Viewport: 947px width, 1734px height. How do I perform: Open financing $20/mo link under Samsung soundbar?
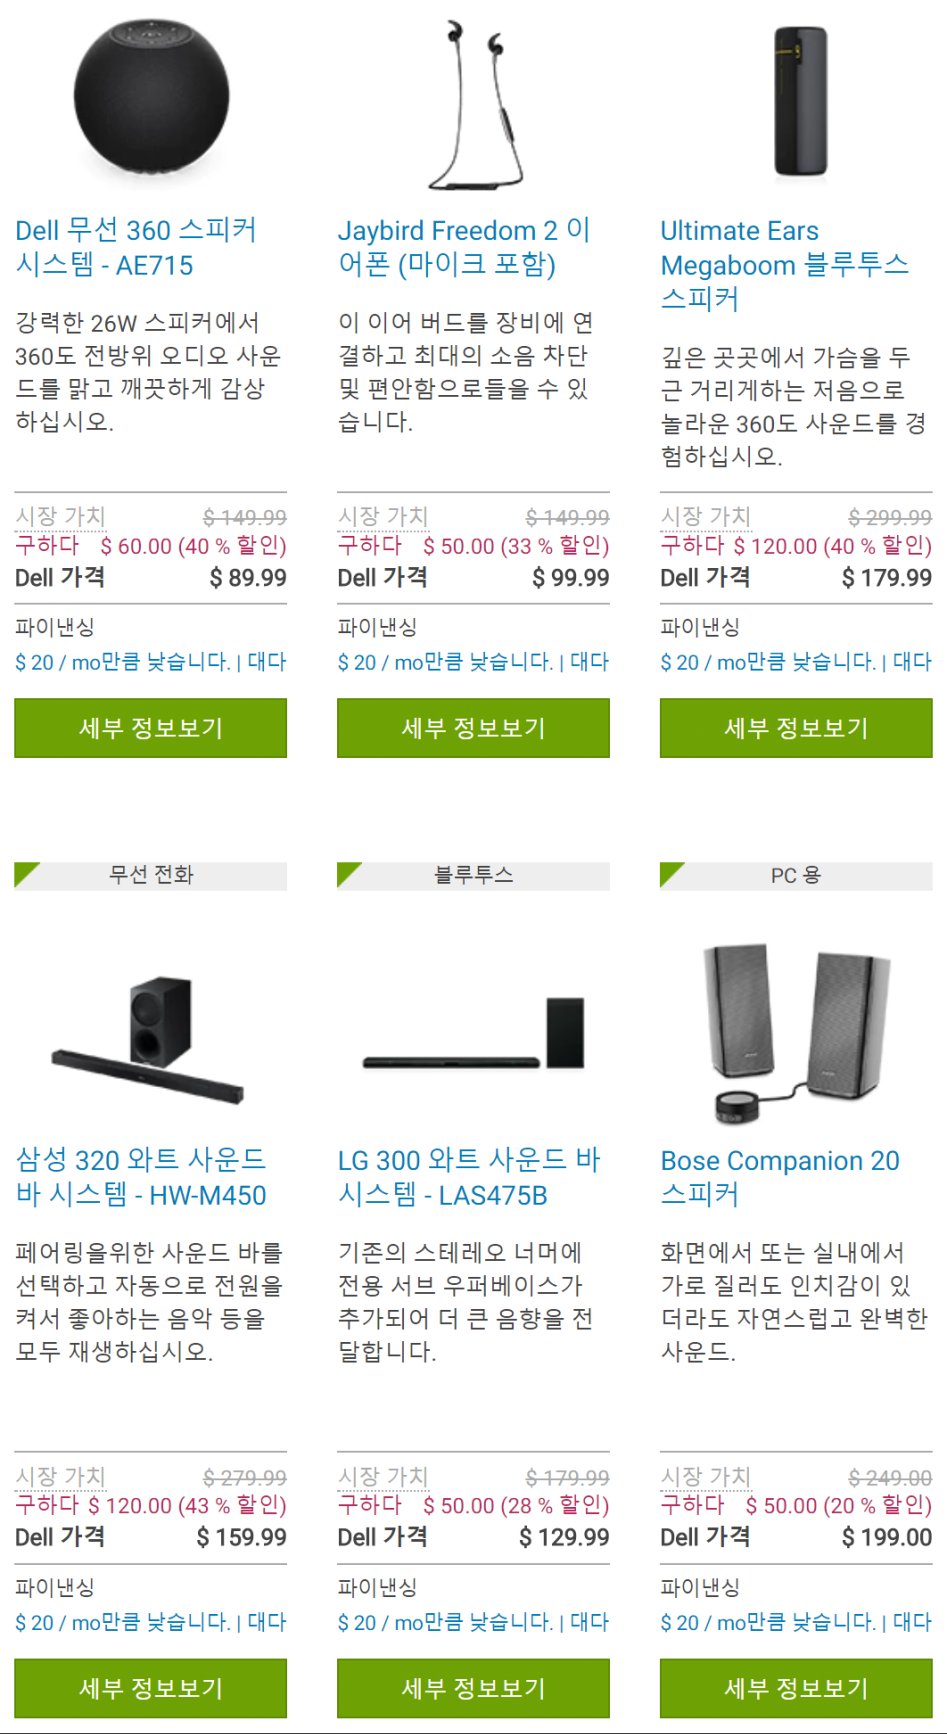(x=122, y=1622)
